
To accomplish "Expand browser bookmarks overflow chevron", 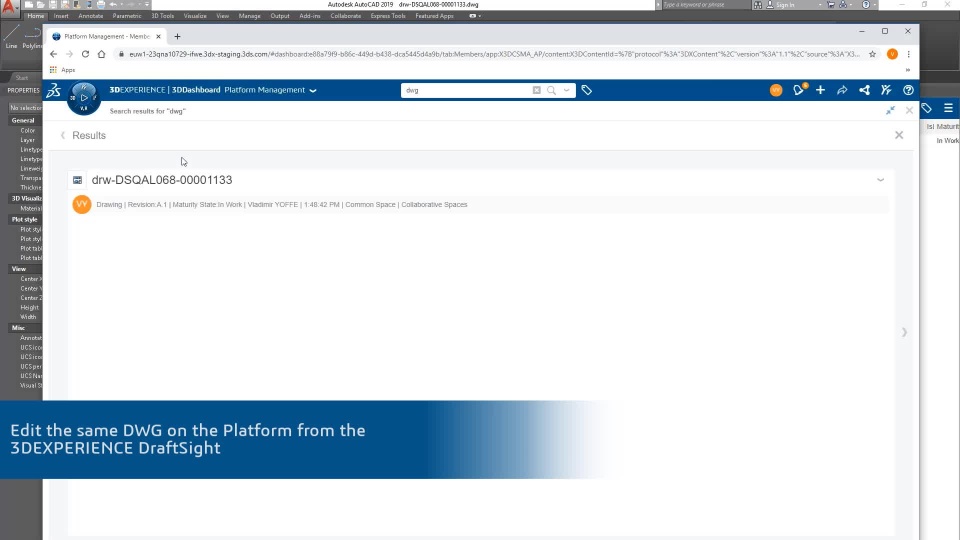I will click(x=908, y=70).
